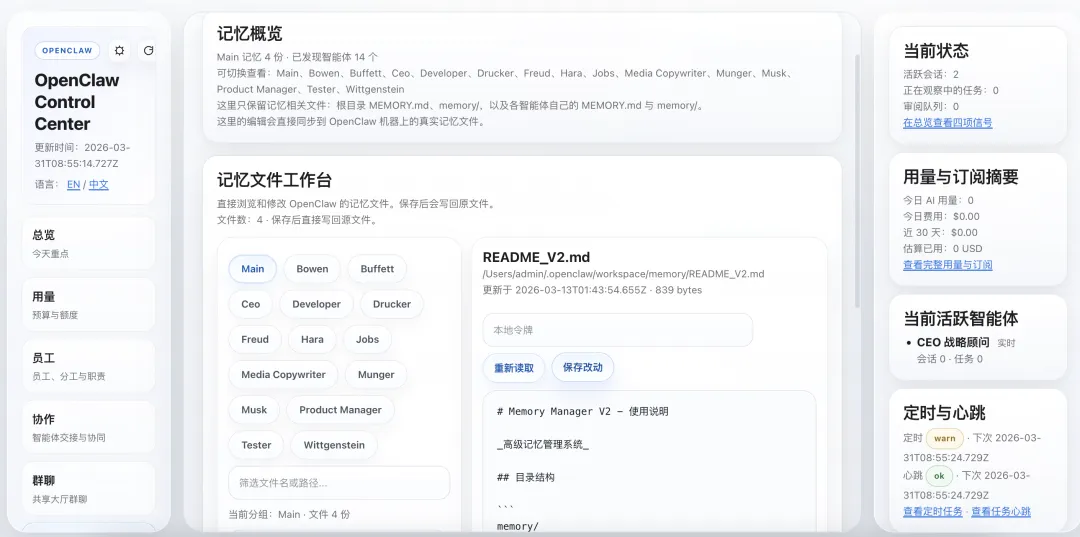The height and width of the screenshot is (537, 1080).
Task: Click the CEO 战略顾问 agent entry
Action: pos(953,342)
